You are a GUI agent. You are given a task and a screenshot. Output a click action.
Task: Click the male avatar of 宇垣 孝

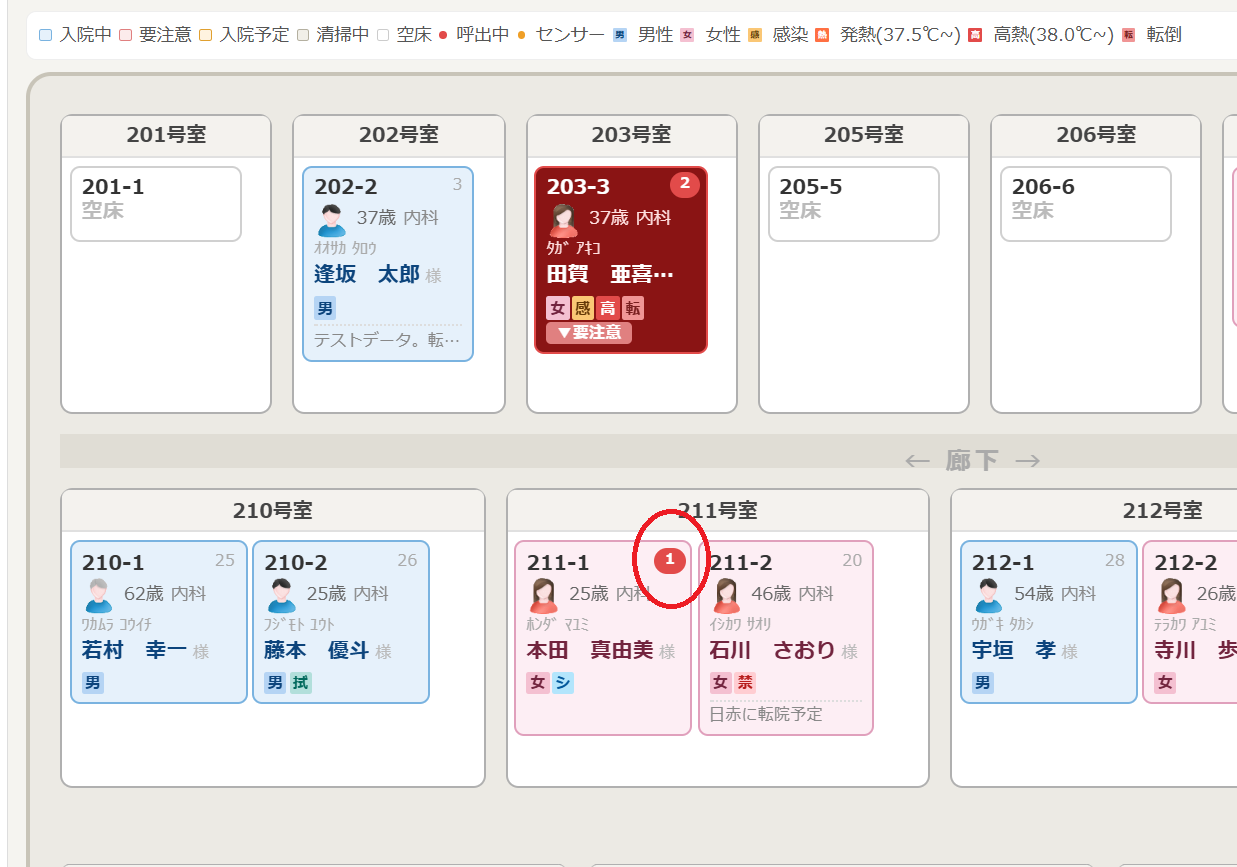click(x=989, y=595)
